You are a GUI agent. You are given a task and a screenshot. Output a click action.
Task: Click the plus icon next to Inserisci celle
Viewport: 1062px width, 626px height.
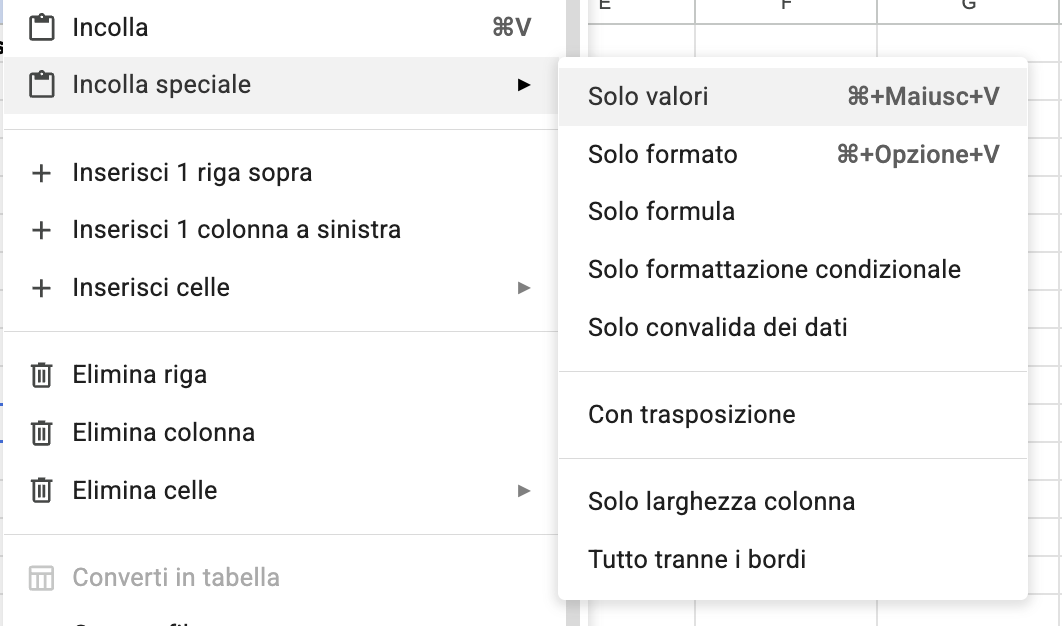(42, 287)
